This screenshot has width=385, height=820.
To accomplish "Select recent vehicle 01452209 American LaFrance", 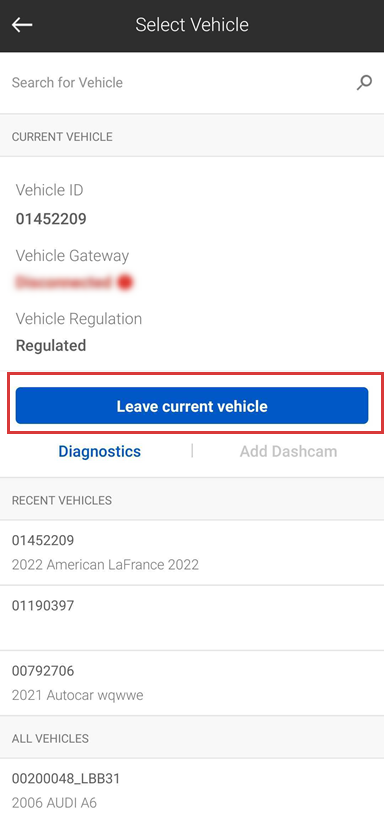I will coord(192,553).
